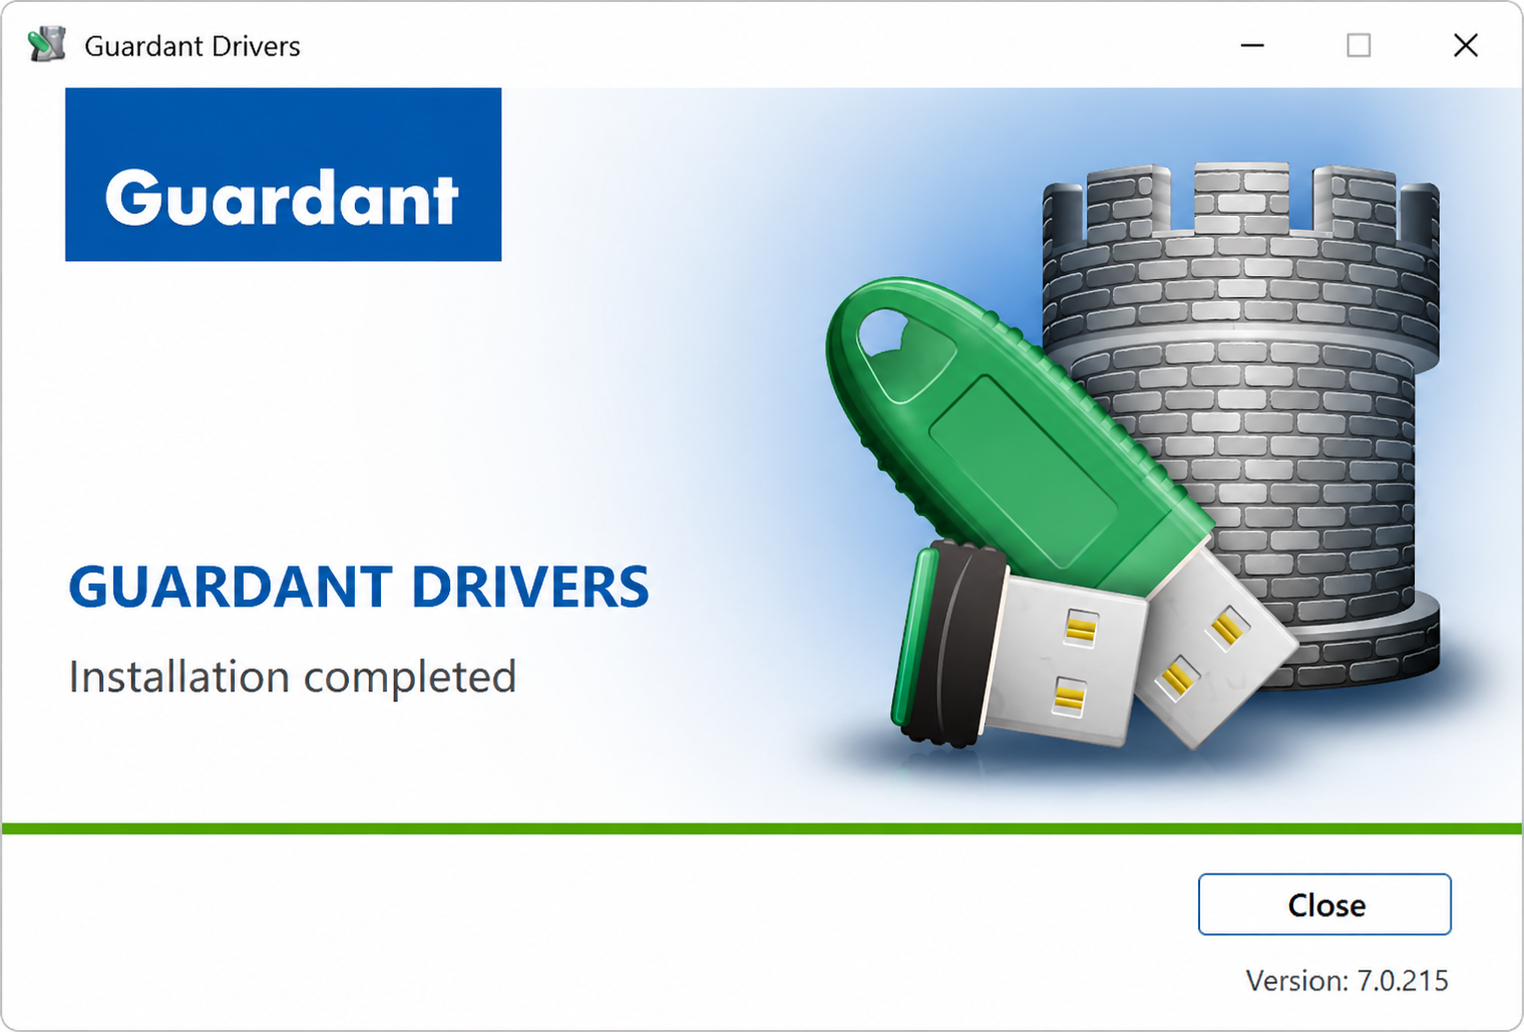Click the "Version: 7.0.215" label

coord(1347,980)
